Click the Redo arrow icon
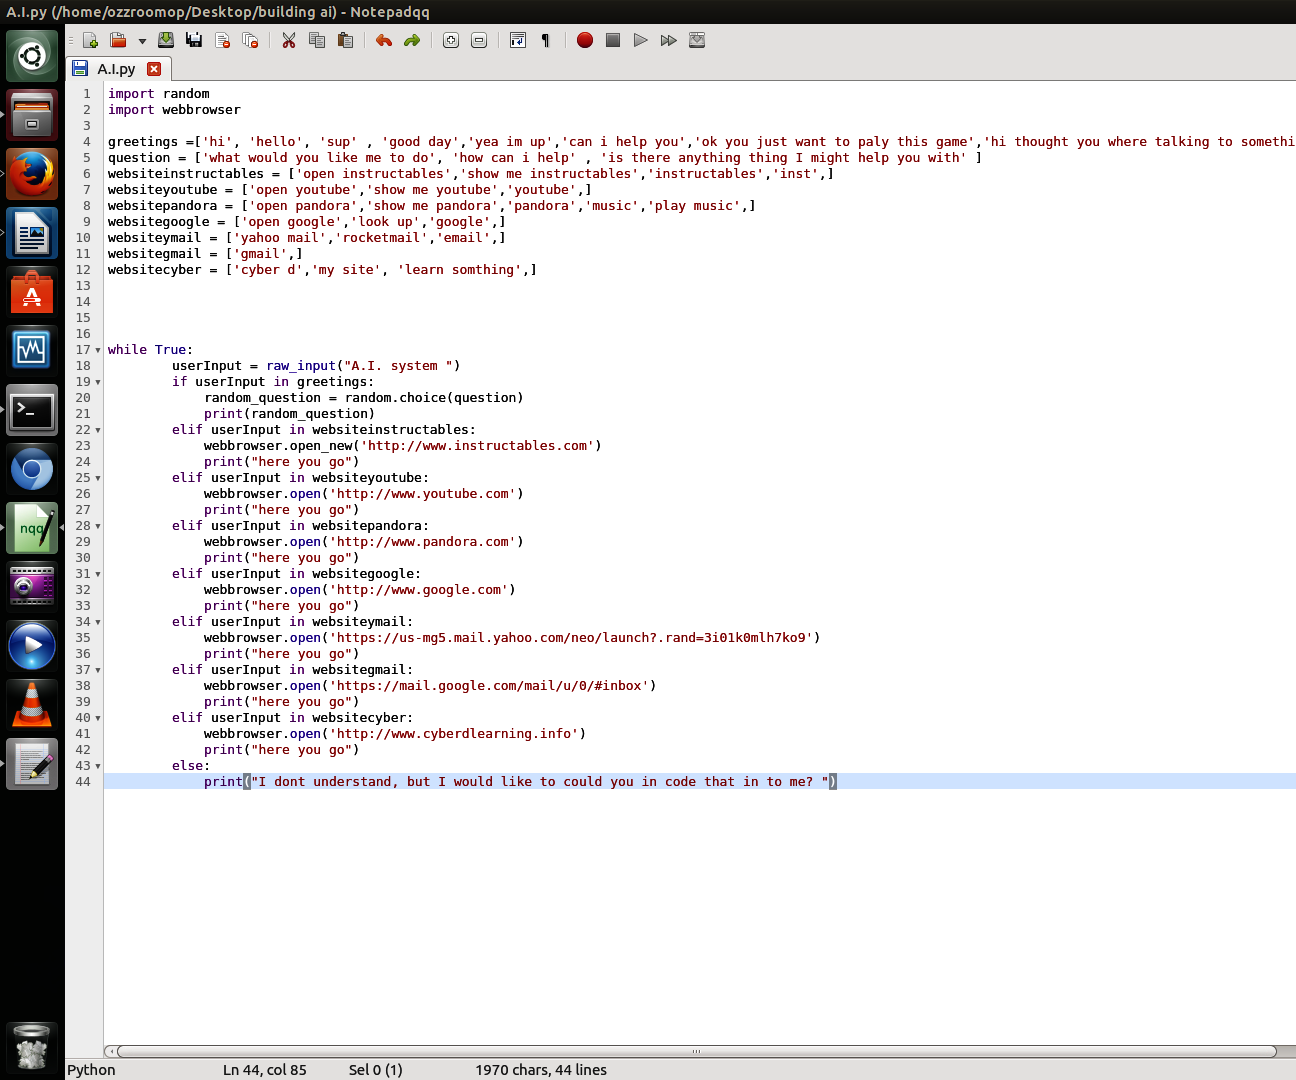This screenshot has width=1296, height=1080. point(410,40)
